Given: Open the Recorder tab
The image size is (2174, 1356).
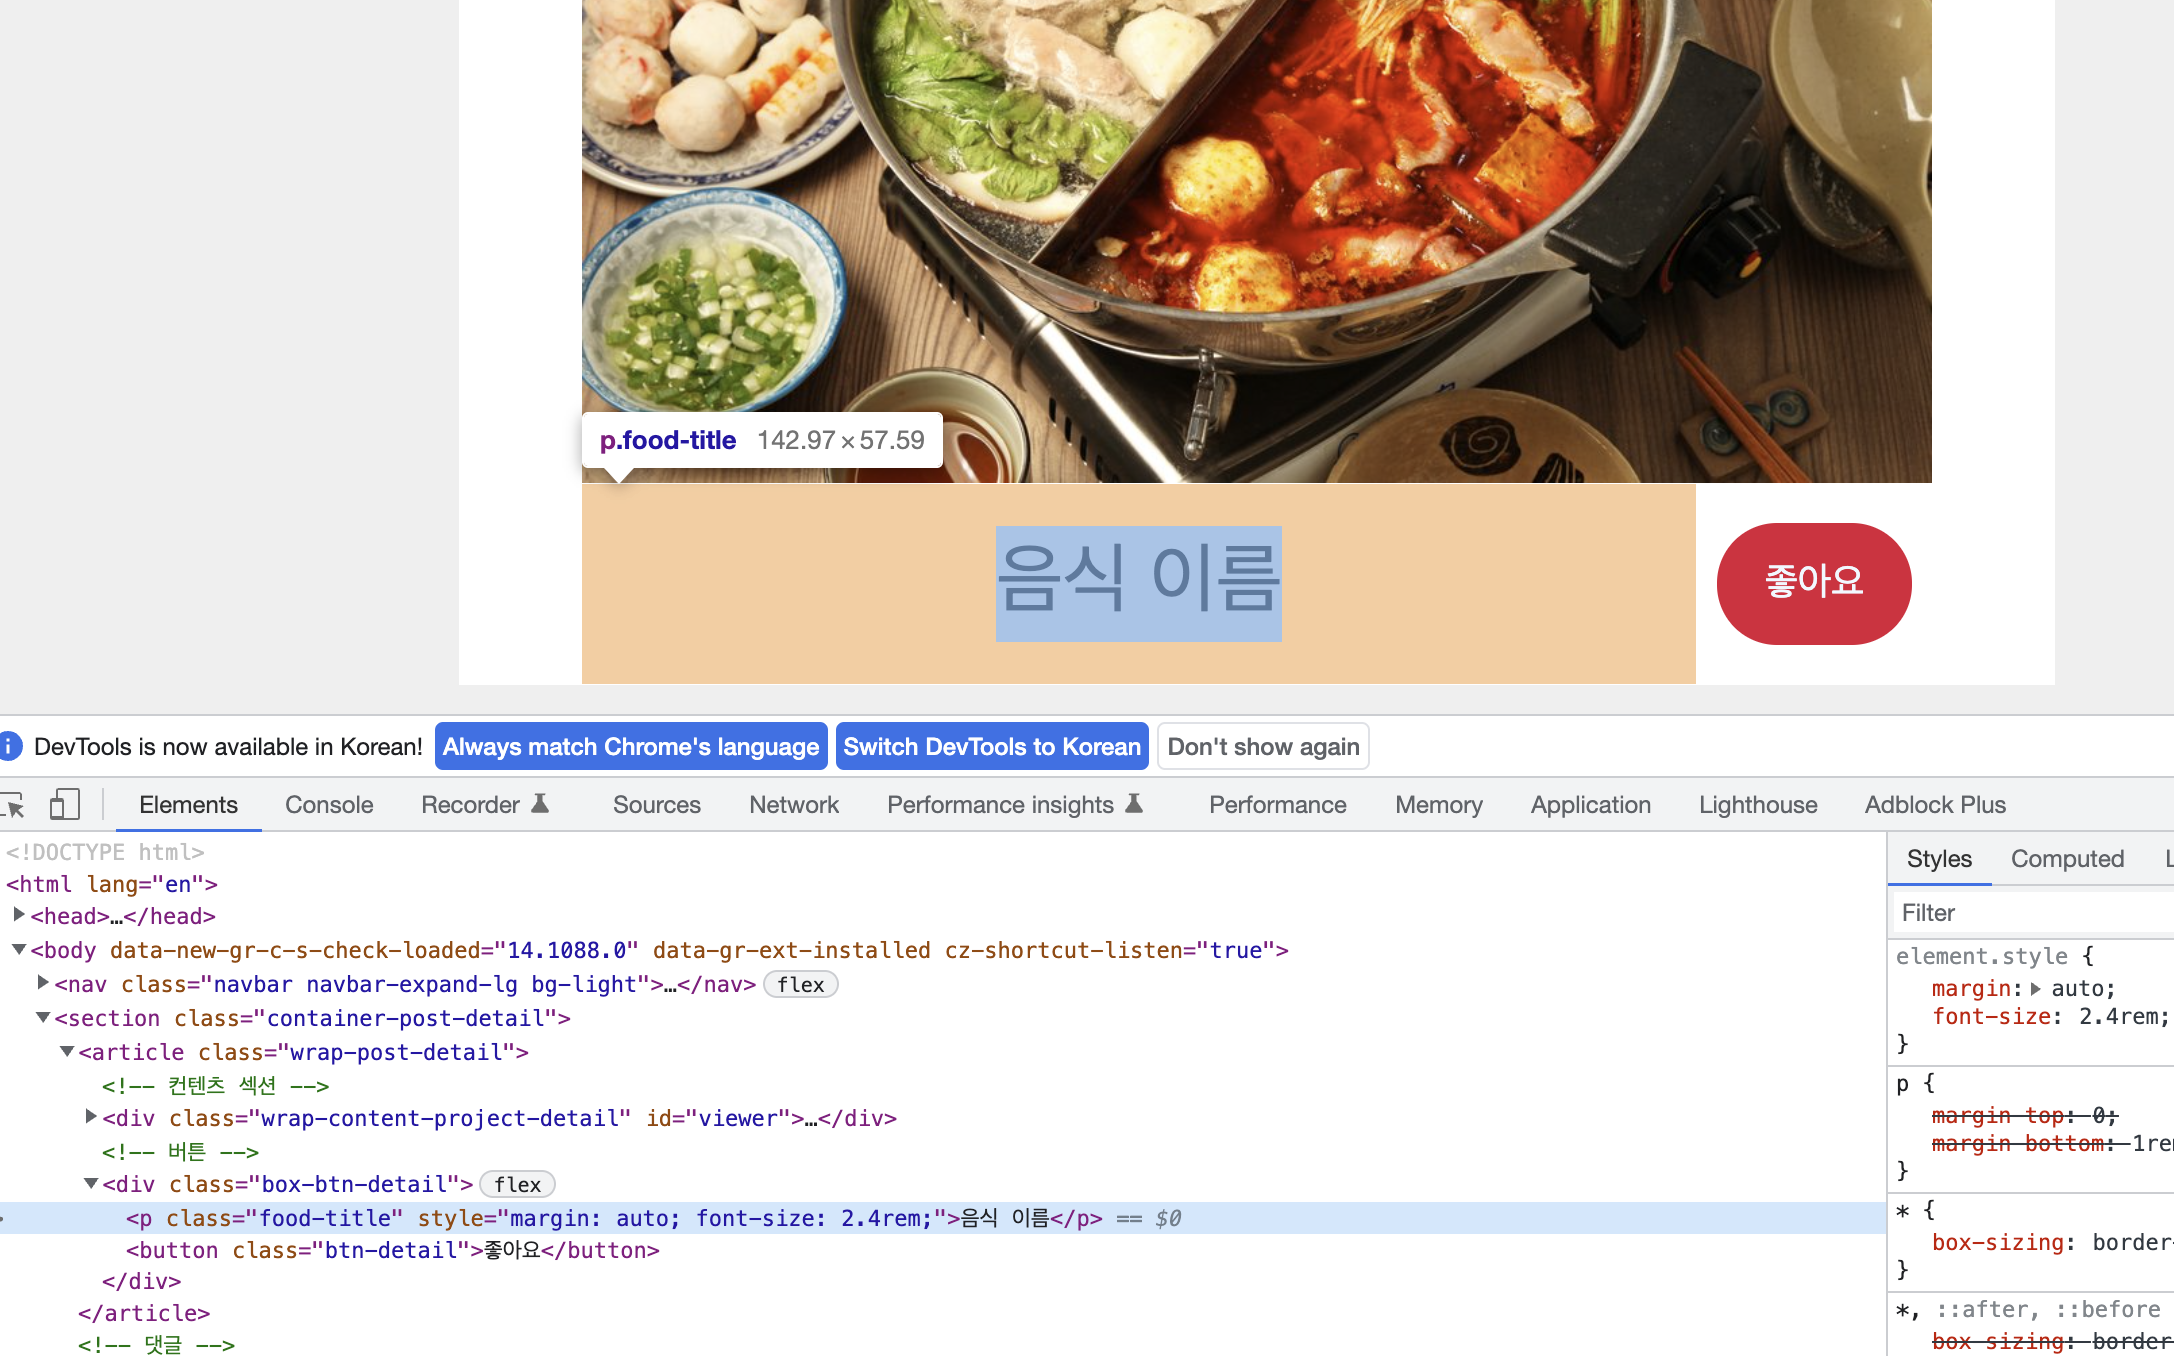Looking at the screenshot, I should pos(485,805).
